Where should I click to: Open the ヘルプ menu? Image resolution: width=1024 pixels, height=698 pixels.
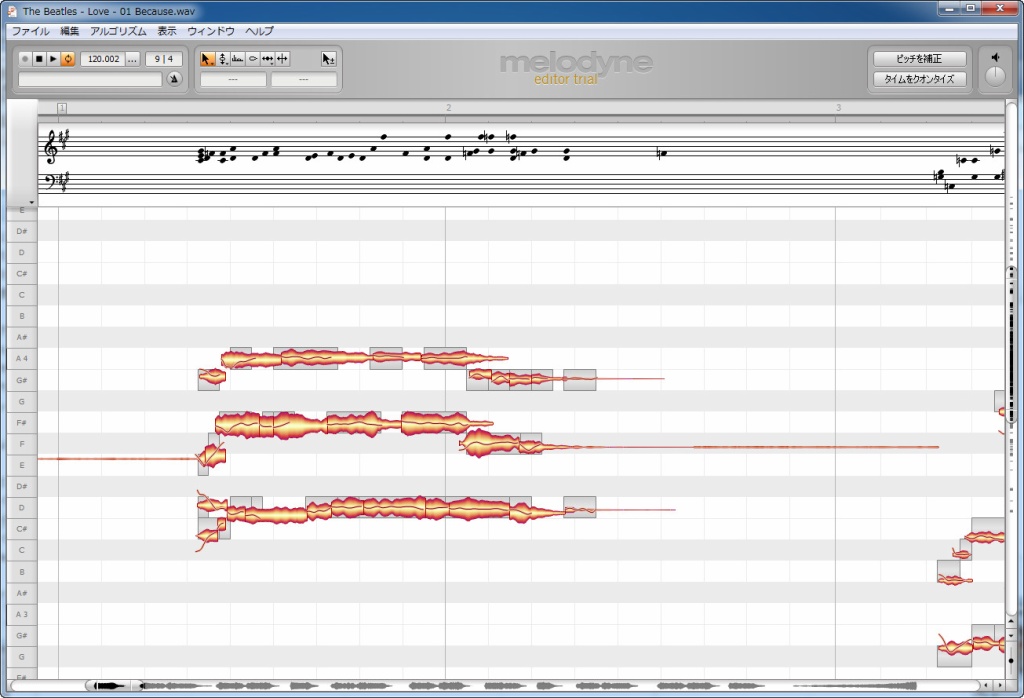coord(259,31)
